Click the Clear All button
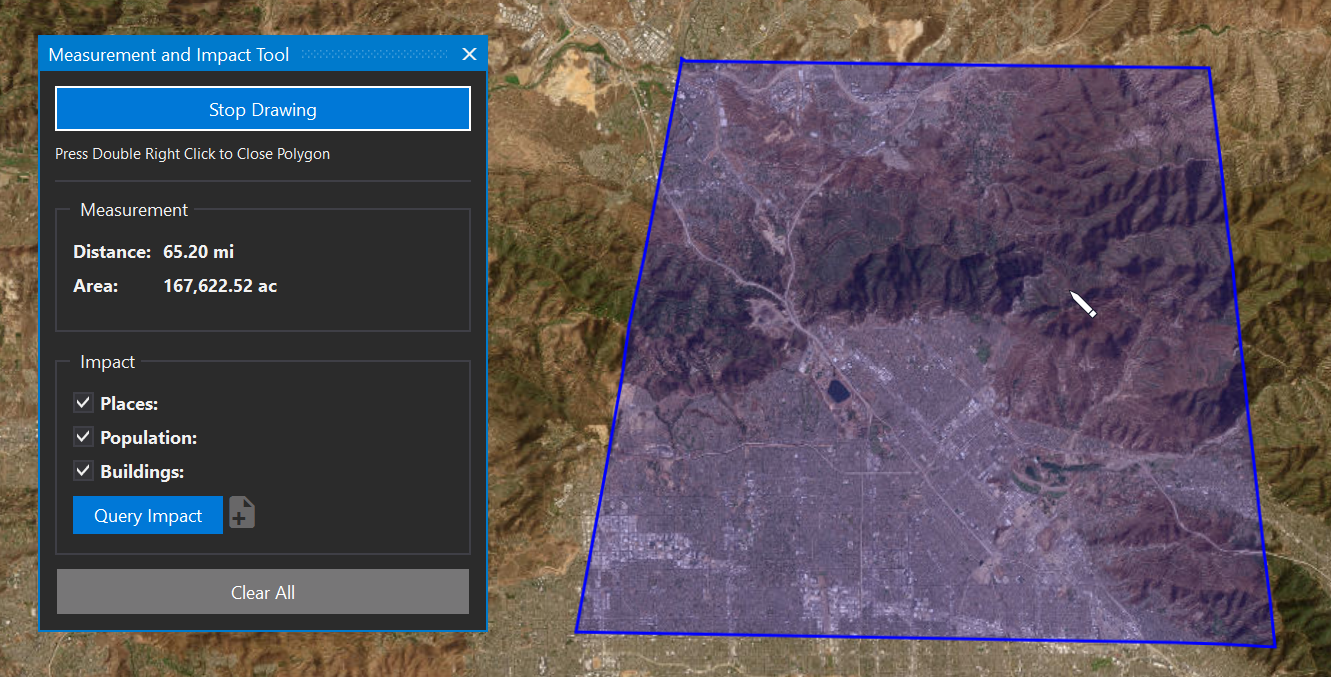The width and height of the screenshot is (1331, 677). [x=263, y=592]
